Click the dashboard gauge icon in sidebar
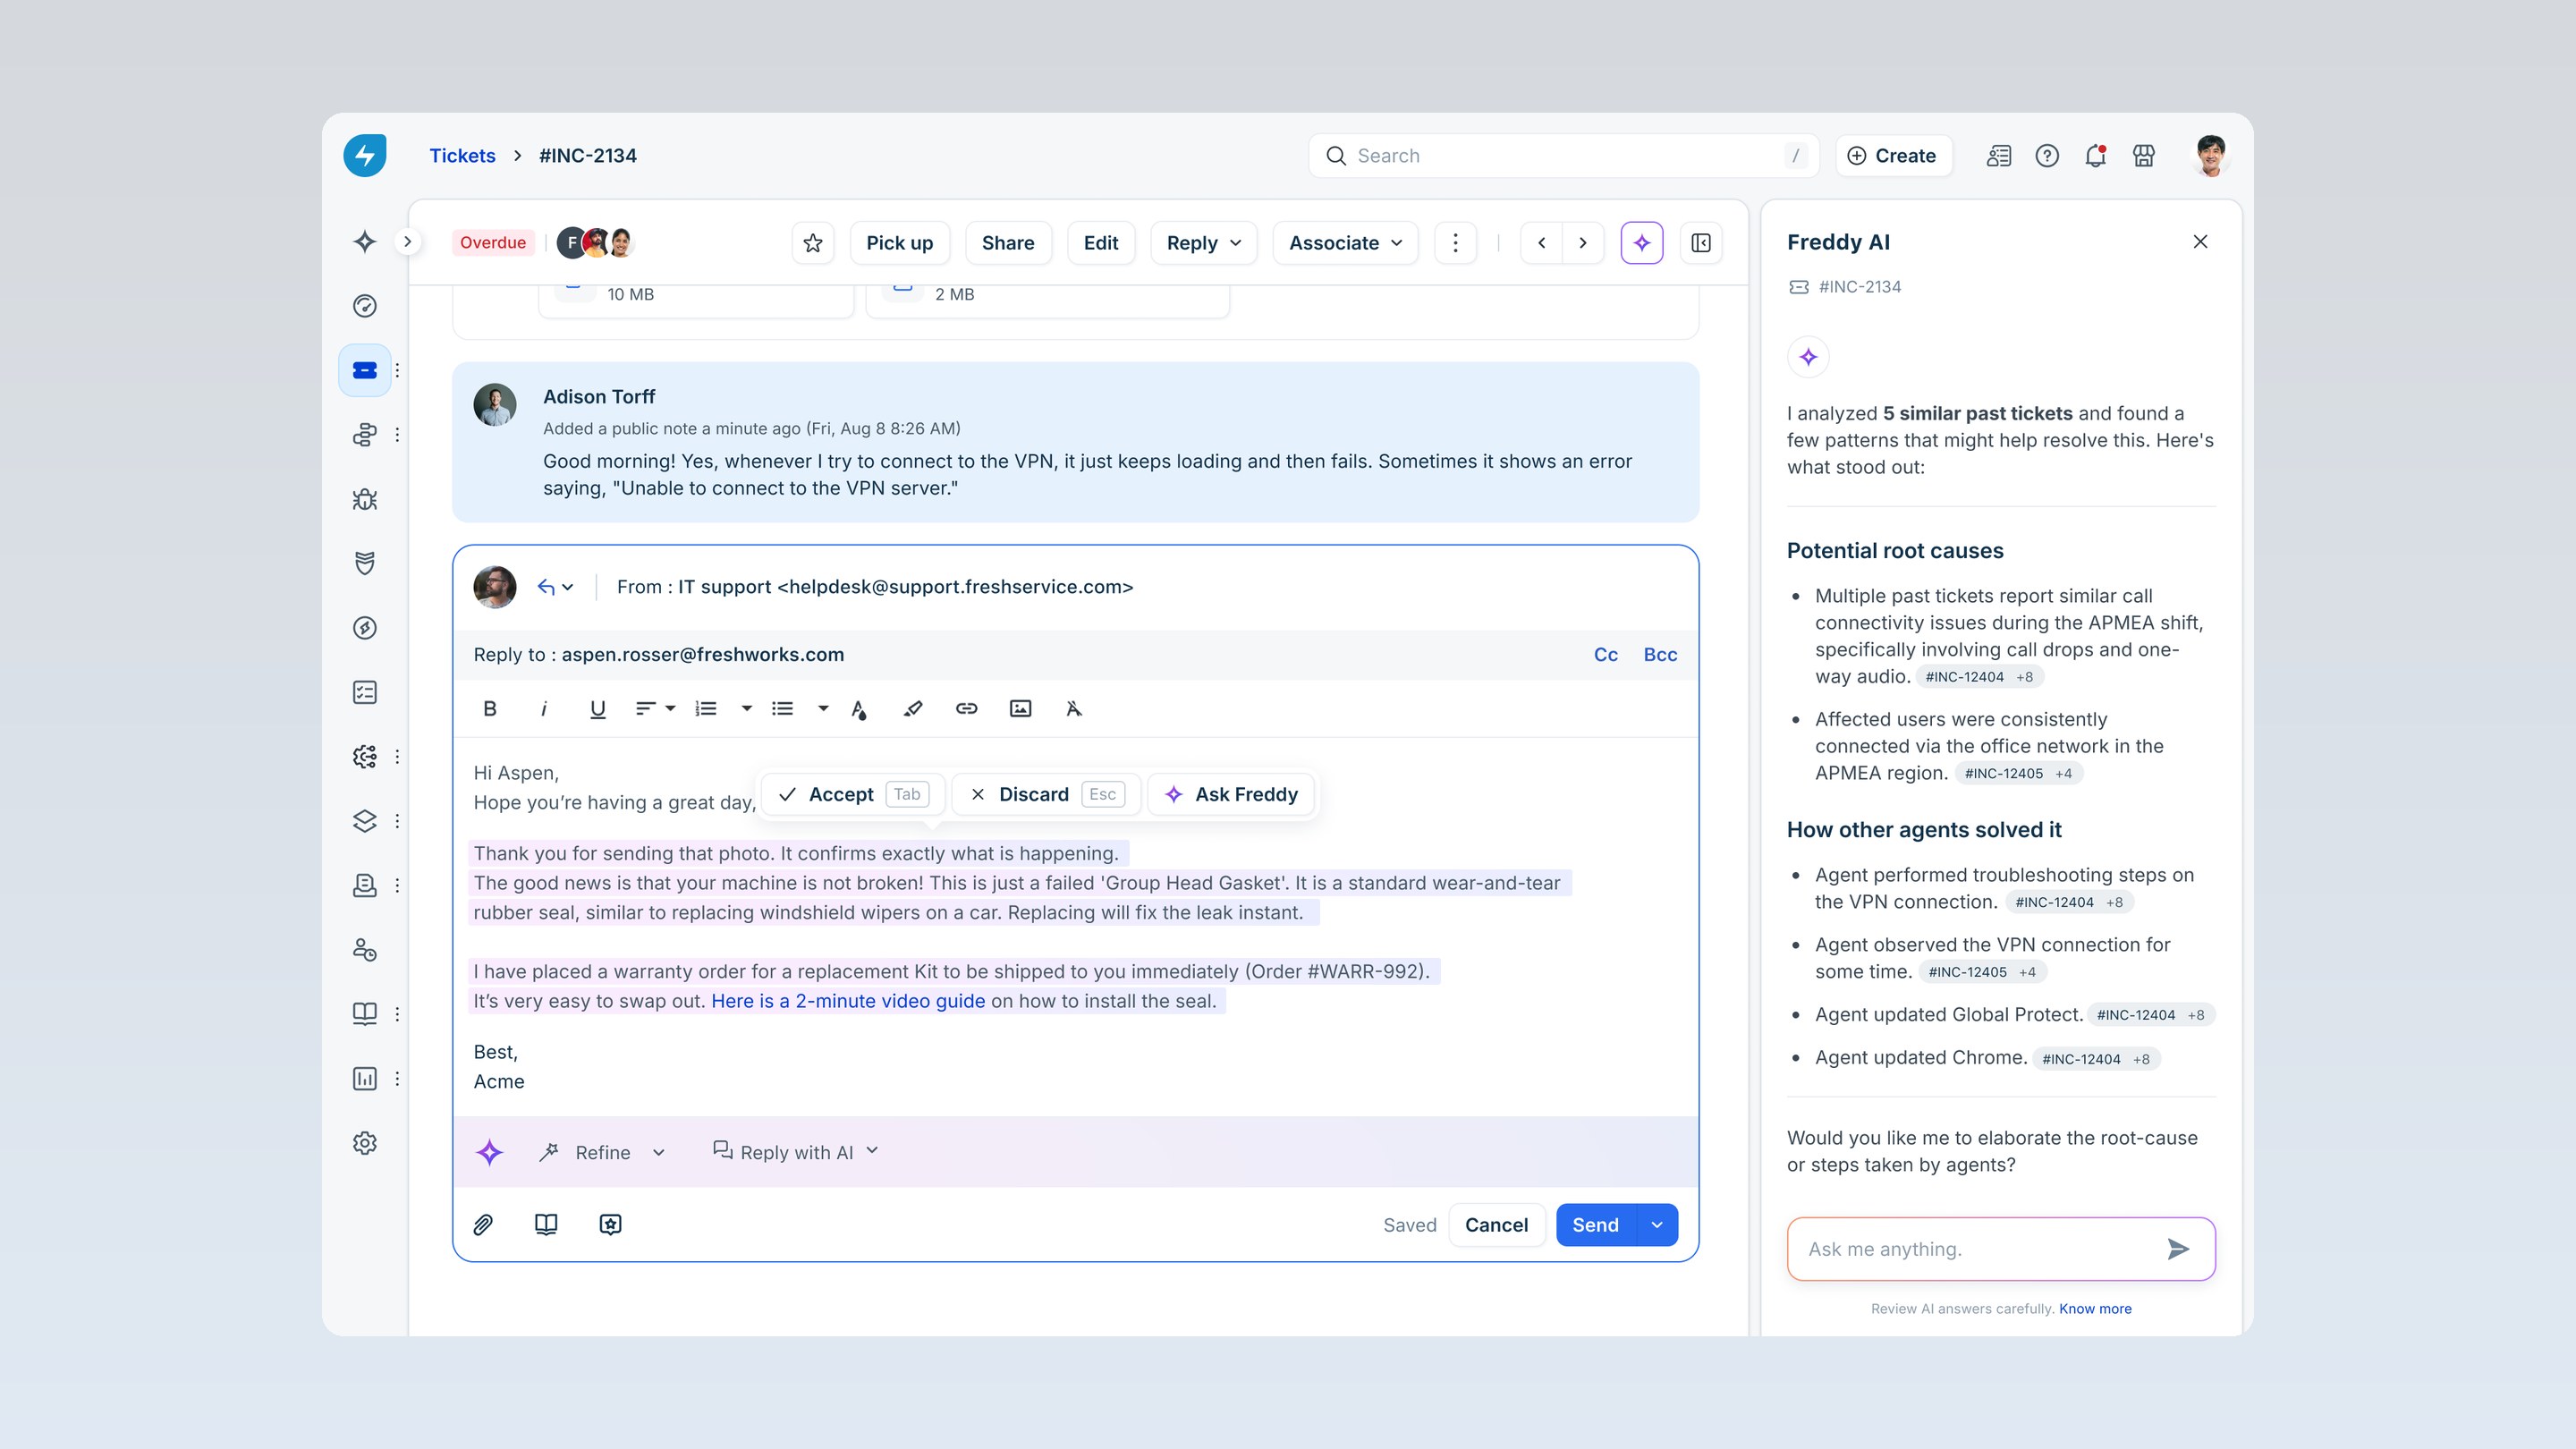 (x=365, y=306)
